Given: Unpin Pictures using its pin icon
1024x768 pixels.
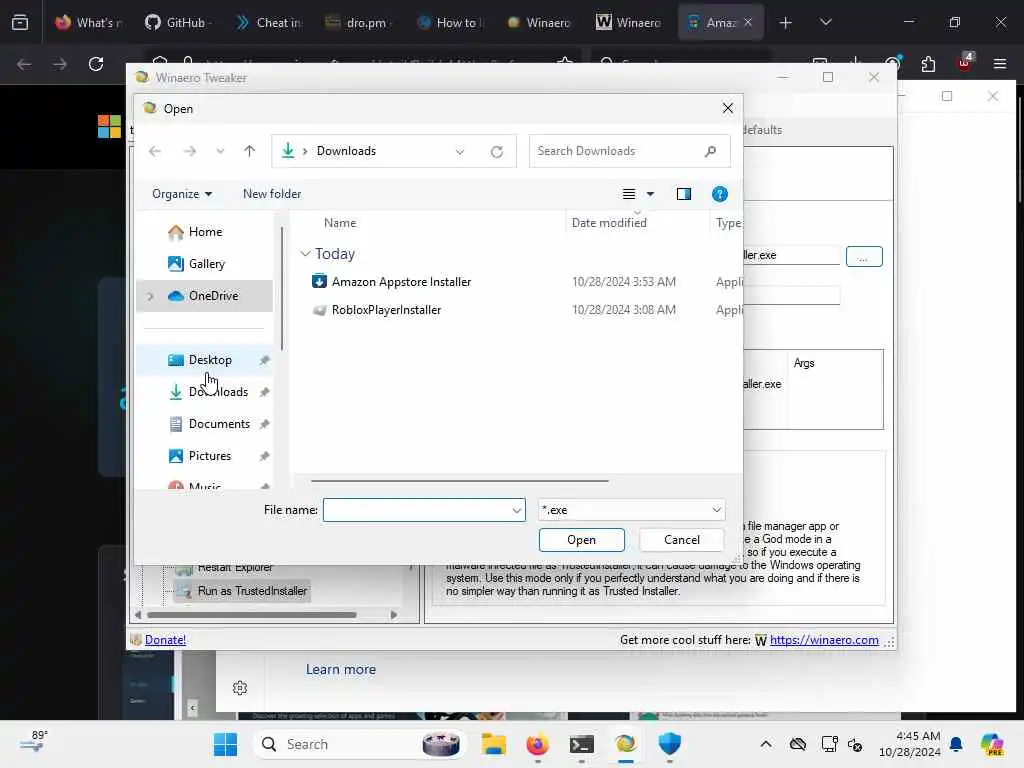Looking at the screenshot, I should pos(264,456).
